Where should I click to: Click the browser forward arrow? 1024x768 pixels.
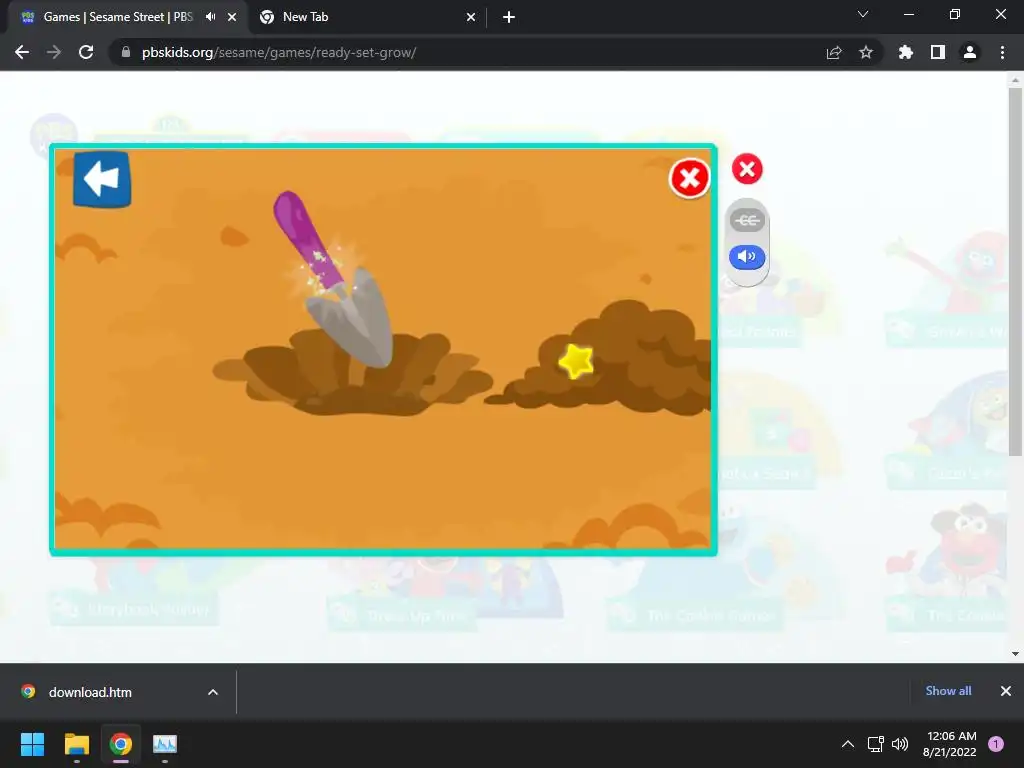54,52
